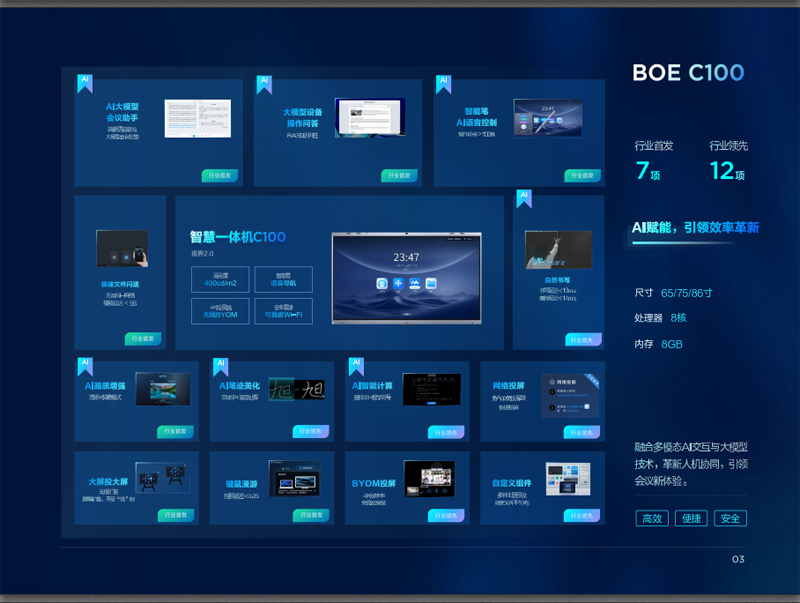This screenshot has height=603, width=800.
Task: Click the AI badge on 大模型设备操作问答 card
Action: pos(264,85)
